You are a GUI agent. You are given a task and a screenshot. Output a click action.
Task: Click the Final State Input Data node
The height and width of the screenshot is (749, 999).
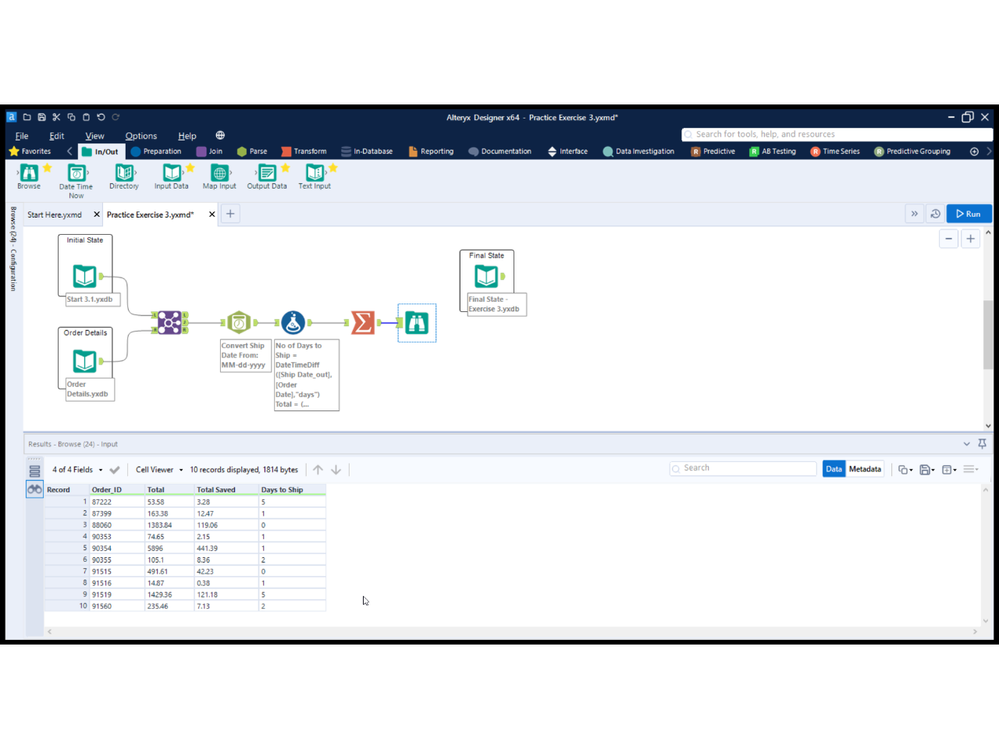pos(487,276)
